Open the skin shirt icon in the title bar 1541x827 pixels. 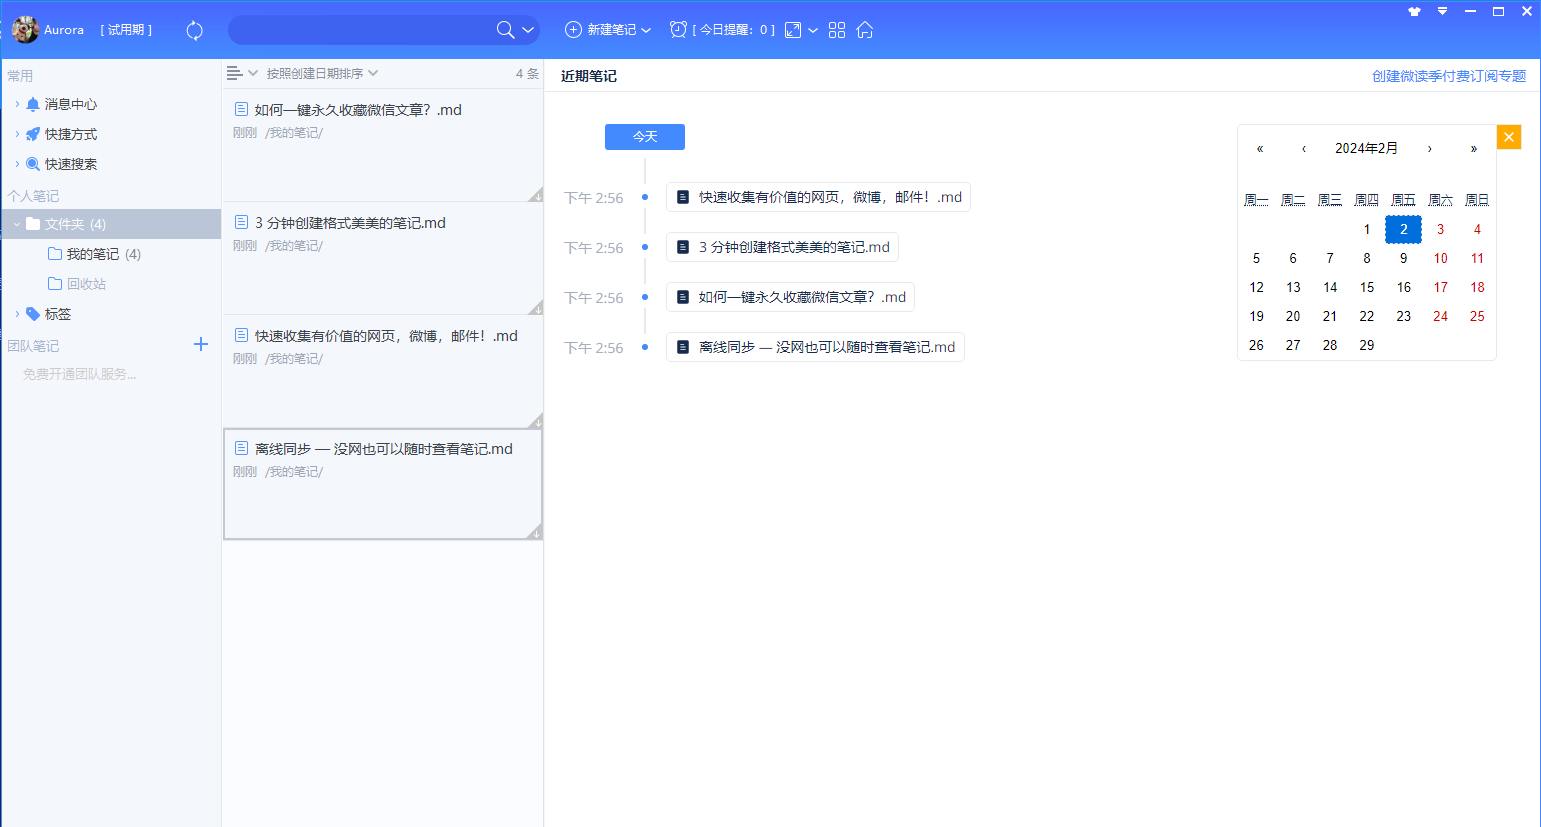[x=1414, y=11]
